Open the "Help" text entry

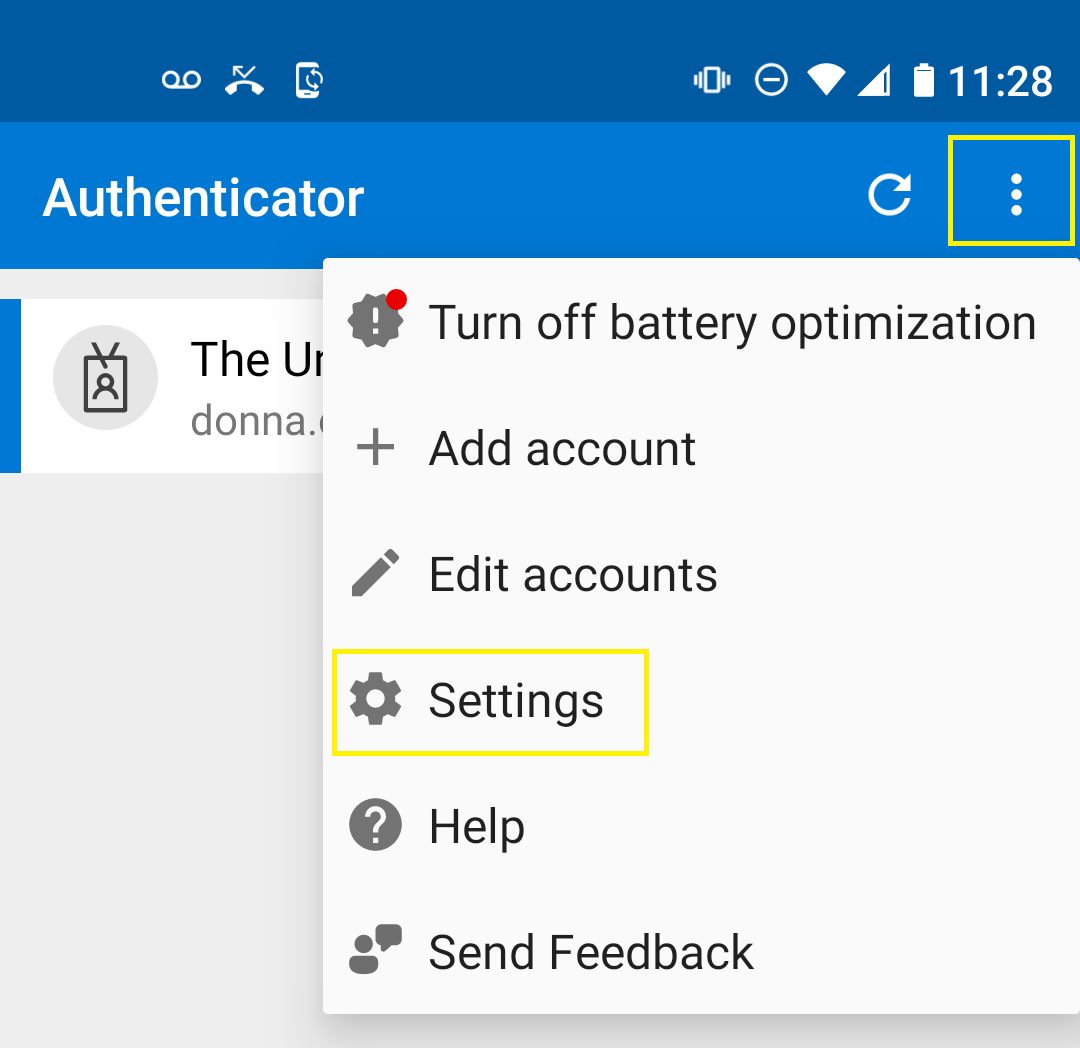tap(477, 827)
